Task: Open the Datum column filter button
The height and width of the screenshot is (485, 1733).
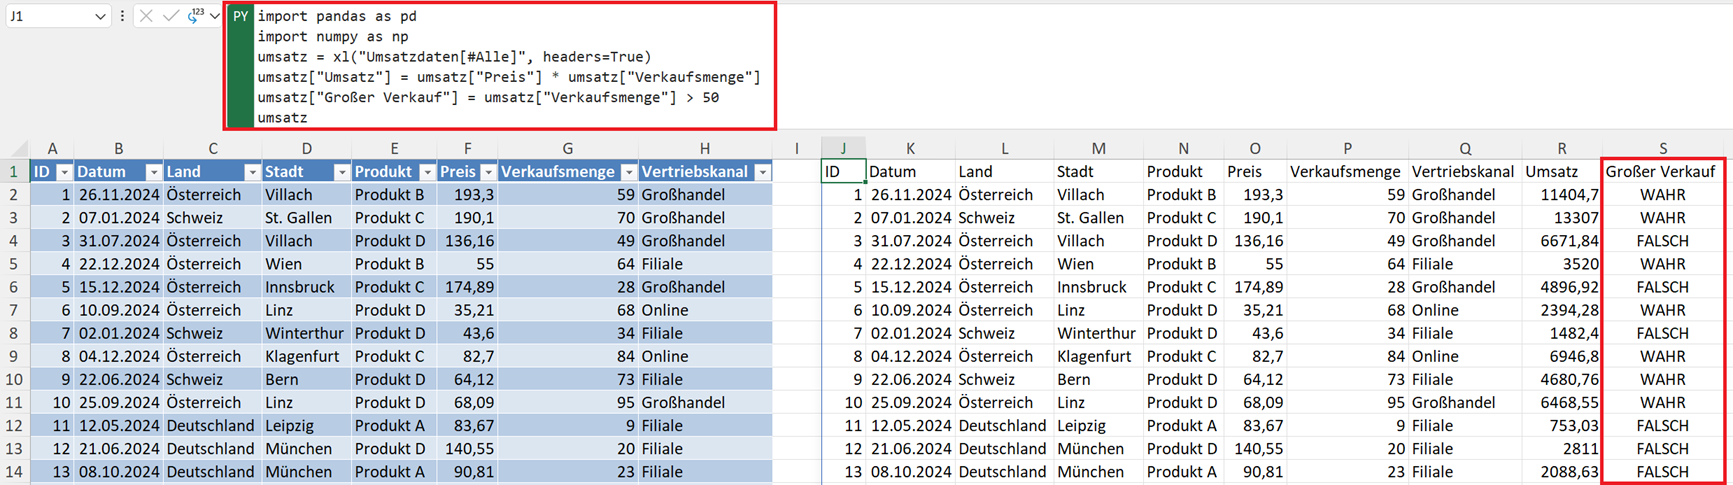Action: (153, 172)
